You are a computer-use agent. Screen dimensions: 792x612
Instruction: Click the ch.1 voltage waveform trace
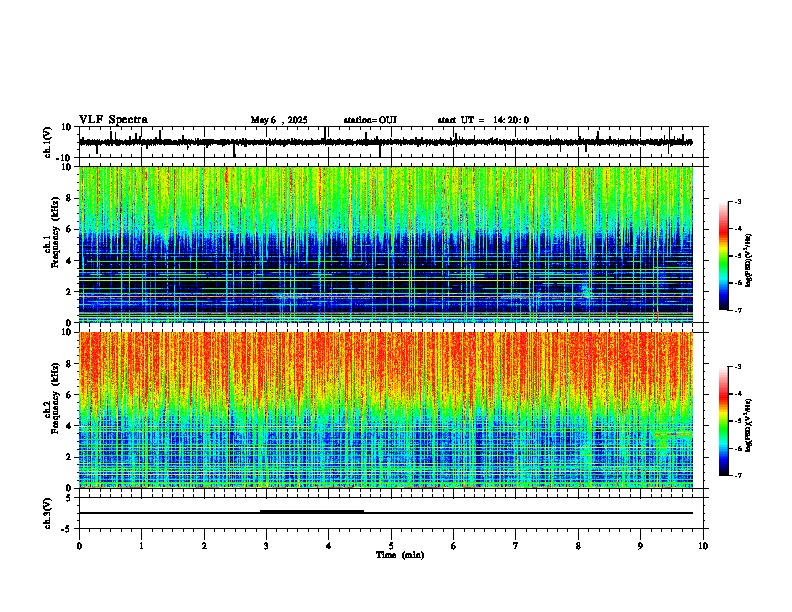tap(386, 142)
